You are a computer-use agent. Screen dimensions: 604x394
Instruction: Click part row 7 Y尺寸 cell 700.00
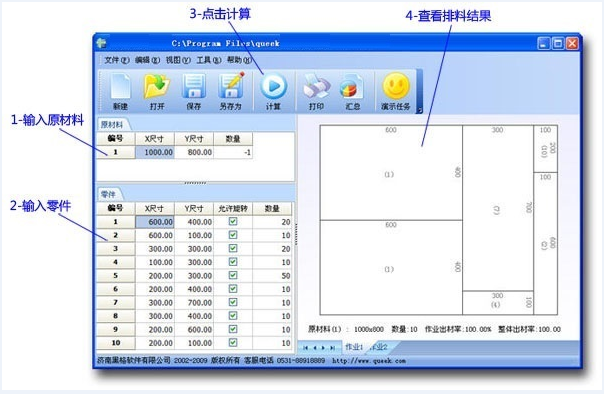pyautogui.click(x=194, y=303)
